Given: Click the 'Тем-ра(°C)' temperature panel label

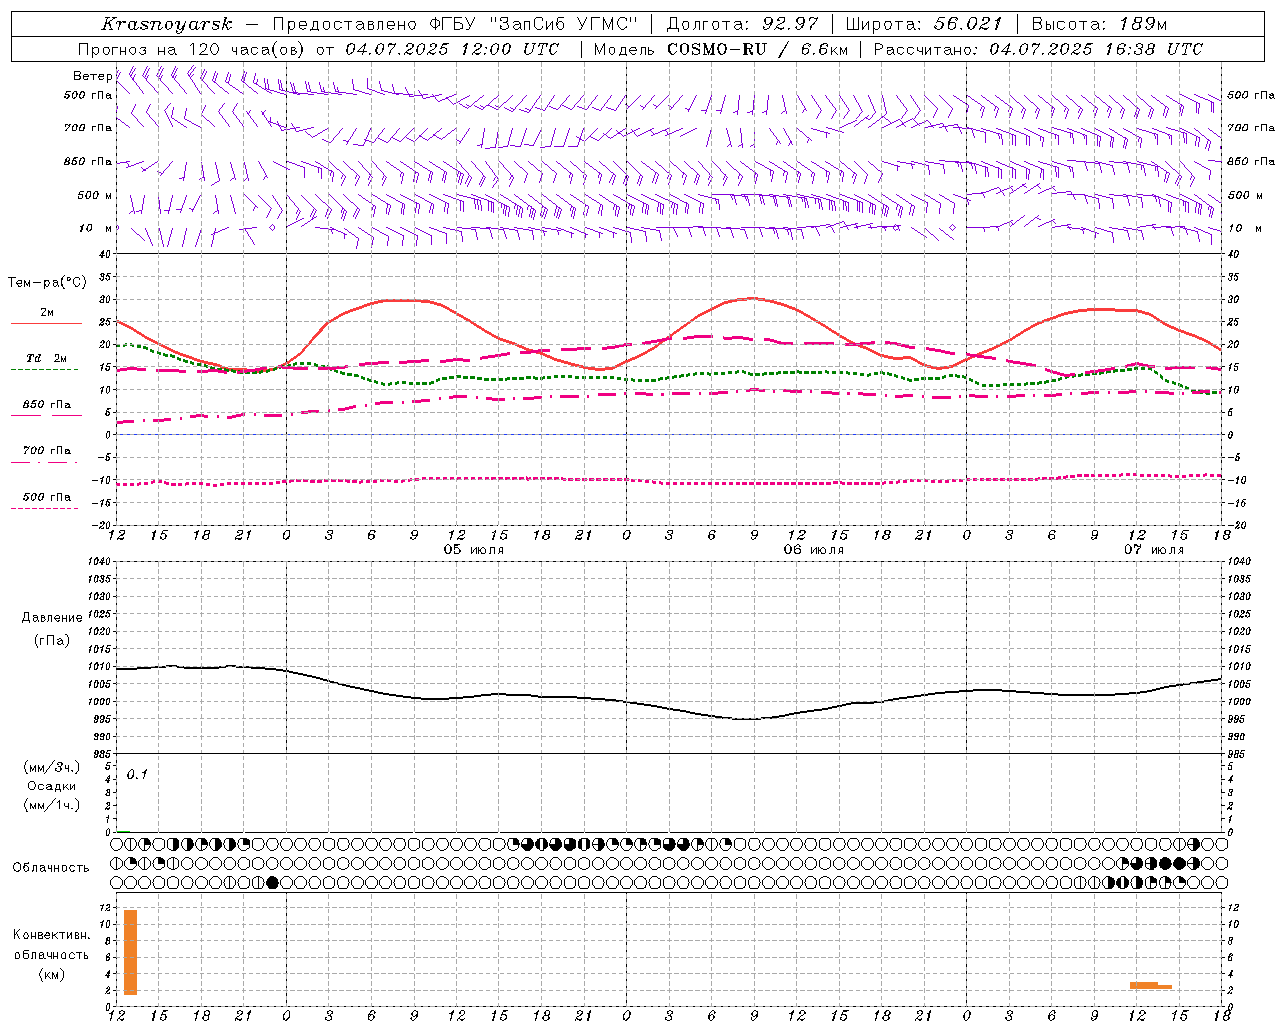Looking at the screenshot, I should 47,283.
